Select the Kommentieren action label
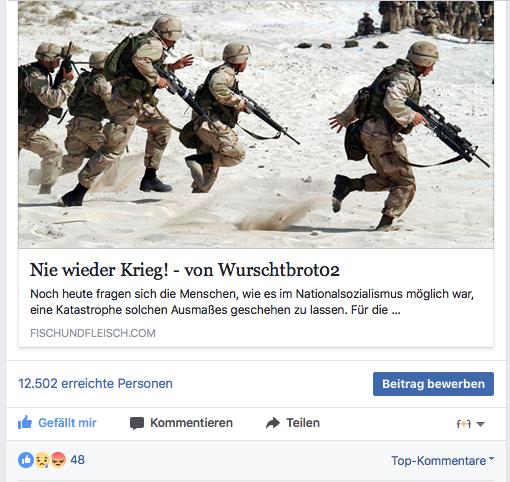Viewport: 510px width, 482px height. click(191, 423)
